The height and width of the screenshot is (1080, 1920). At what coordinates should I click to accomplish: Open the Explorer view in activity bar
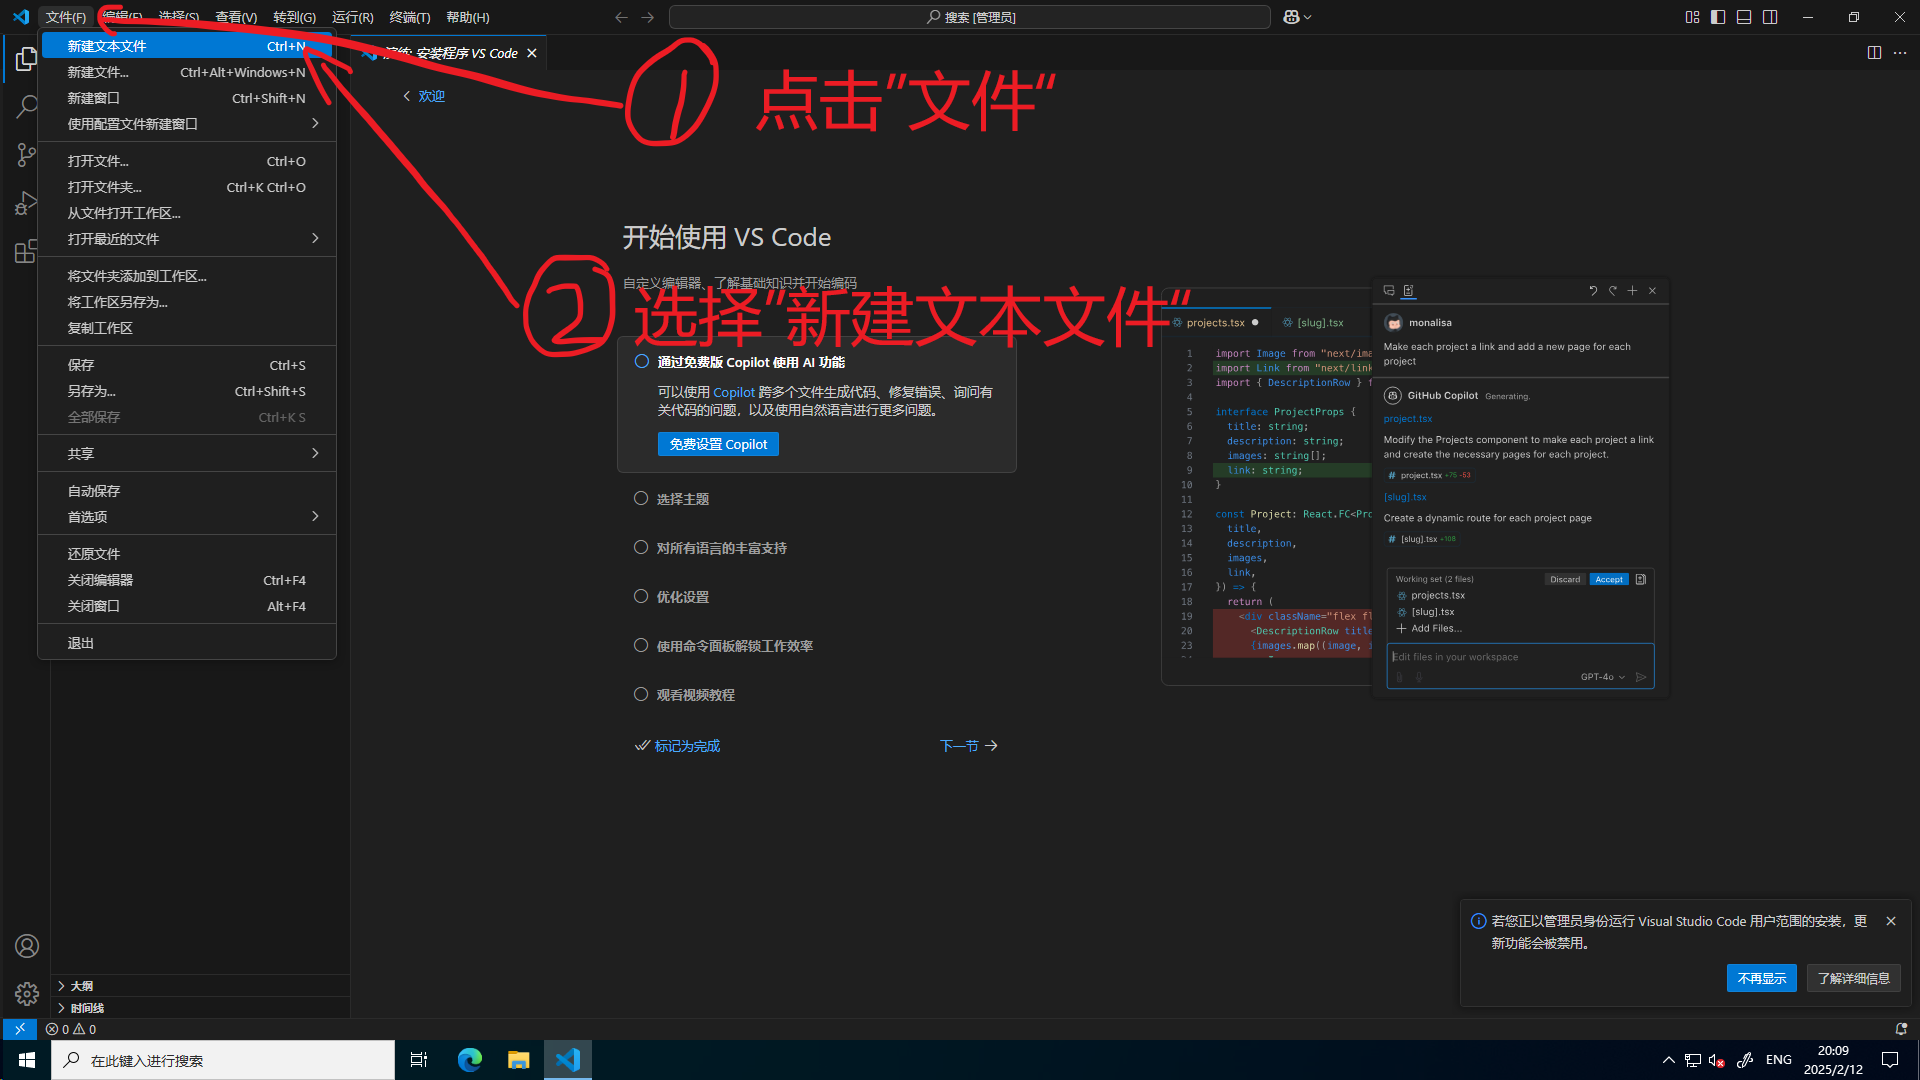point(26,60)
